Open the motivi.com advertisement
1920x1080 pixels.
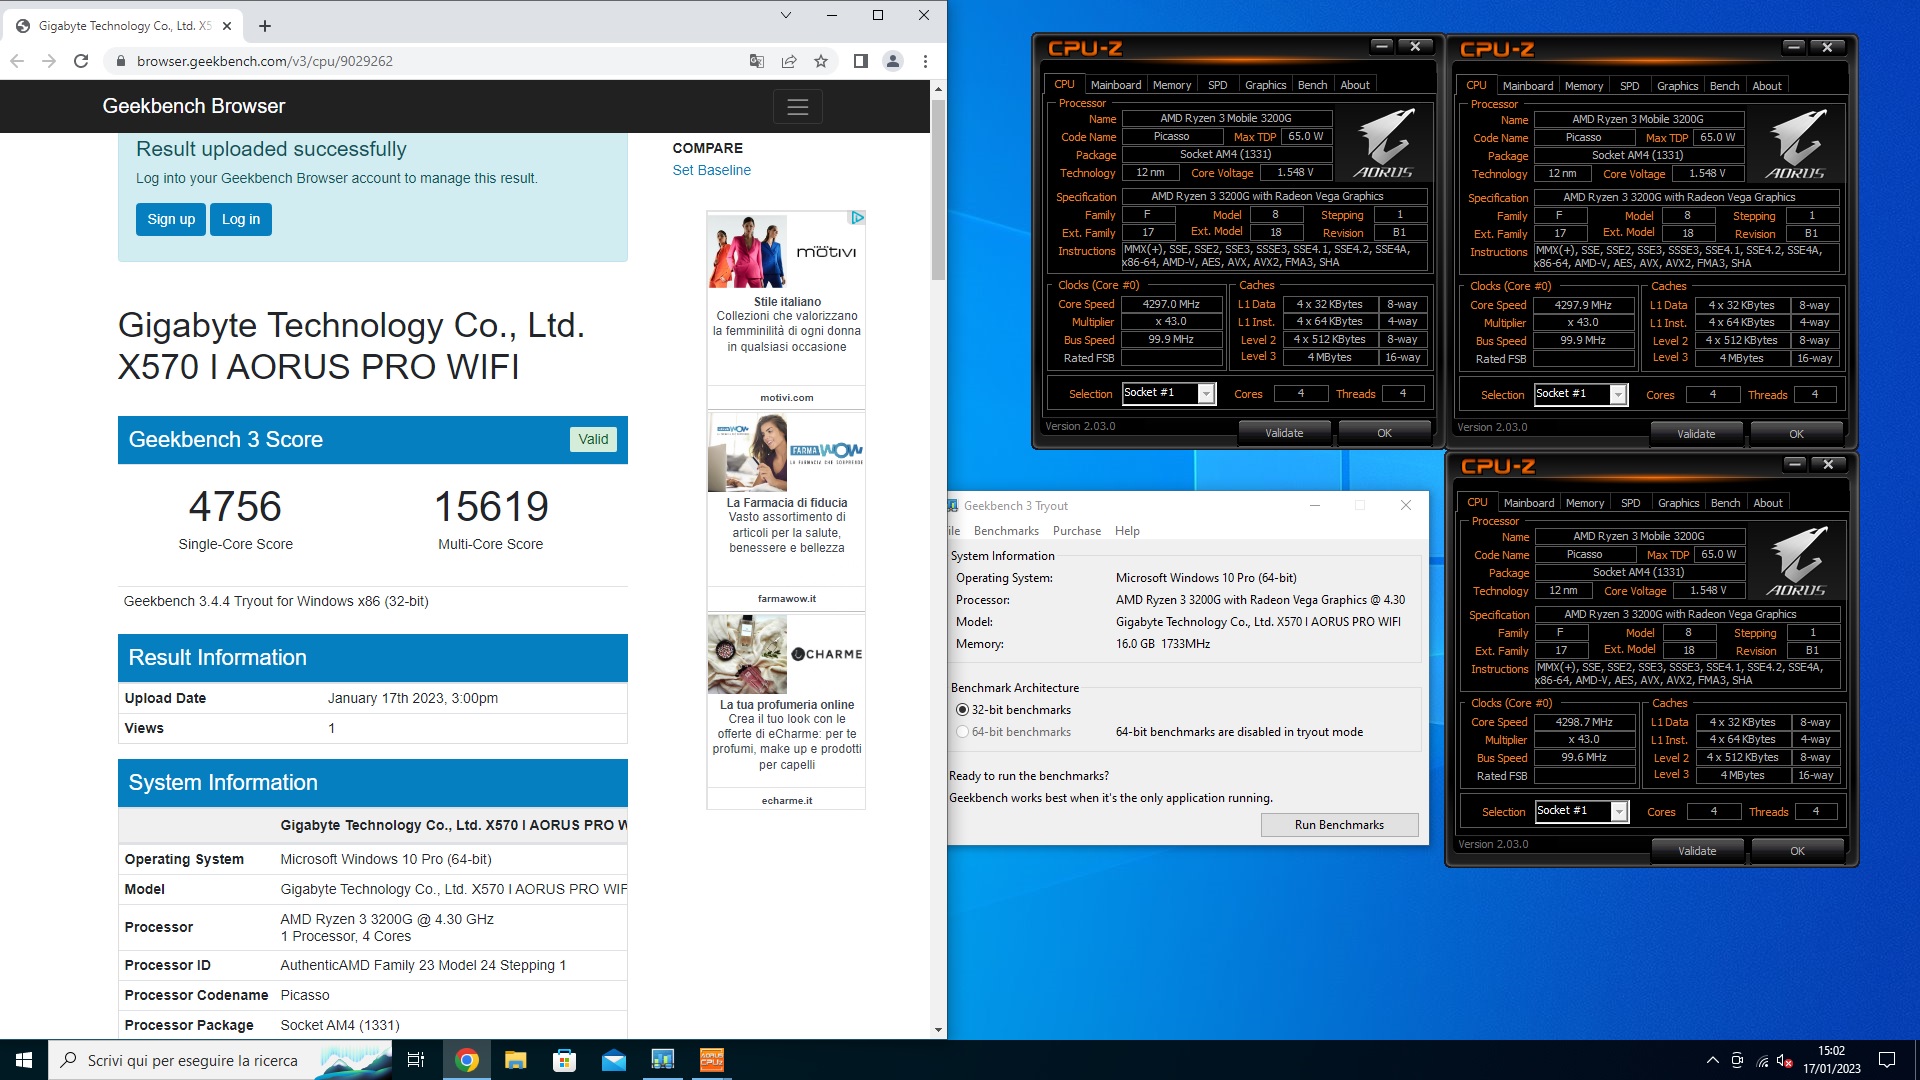pos(786,308)
